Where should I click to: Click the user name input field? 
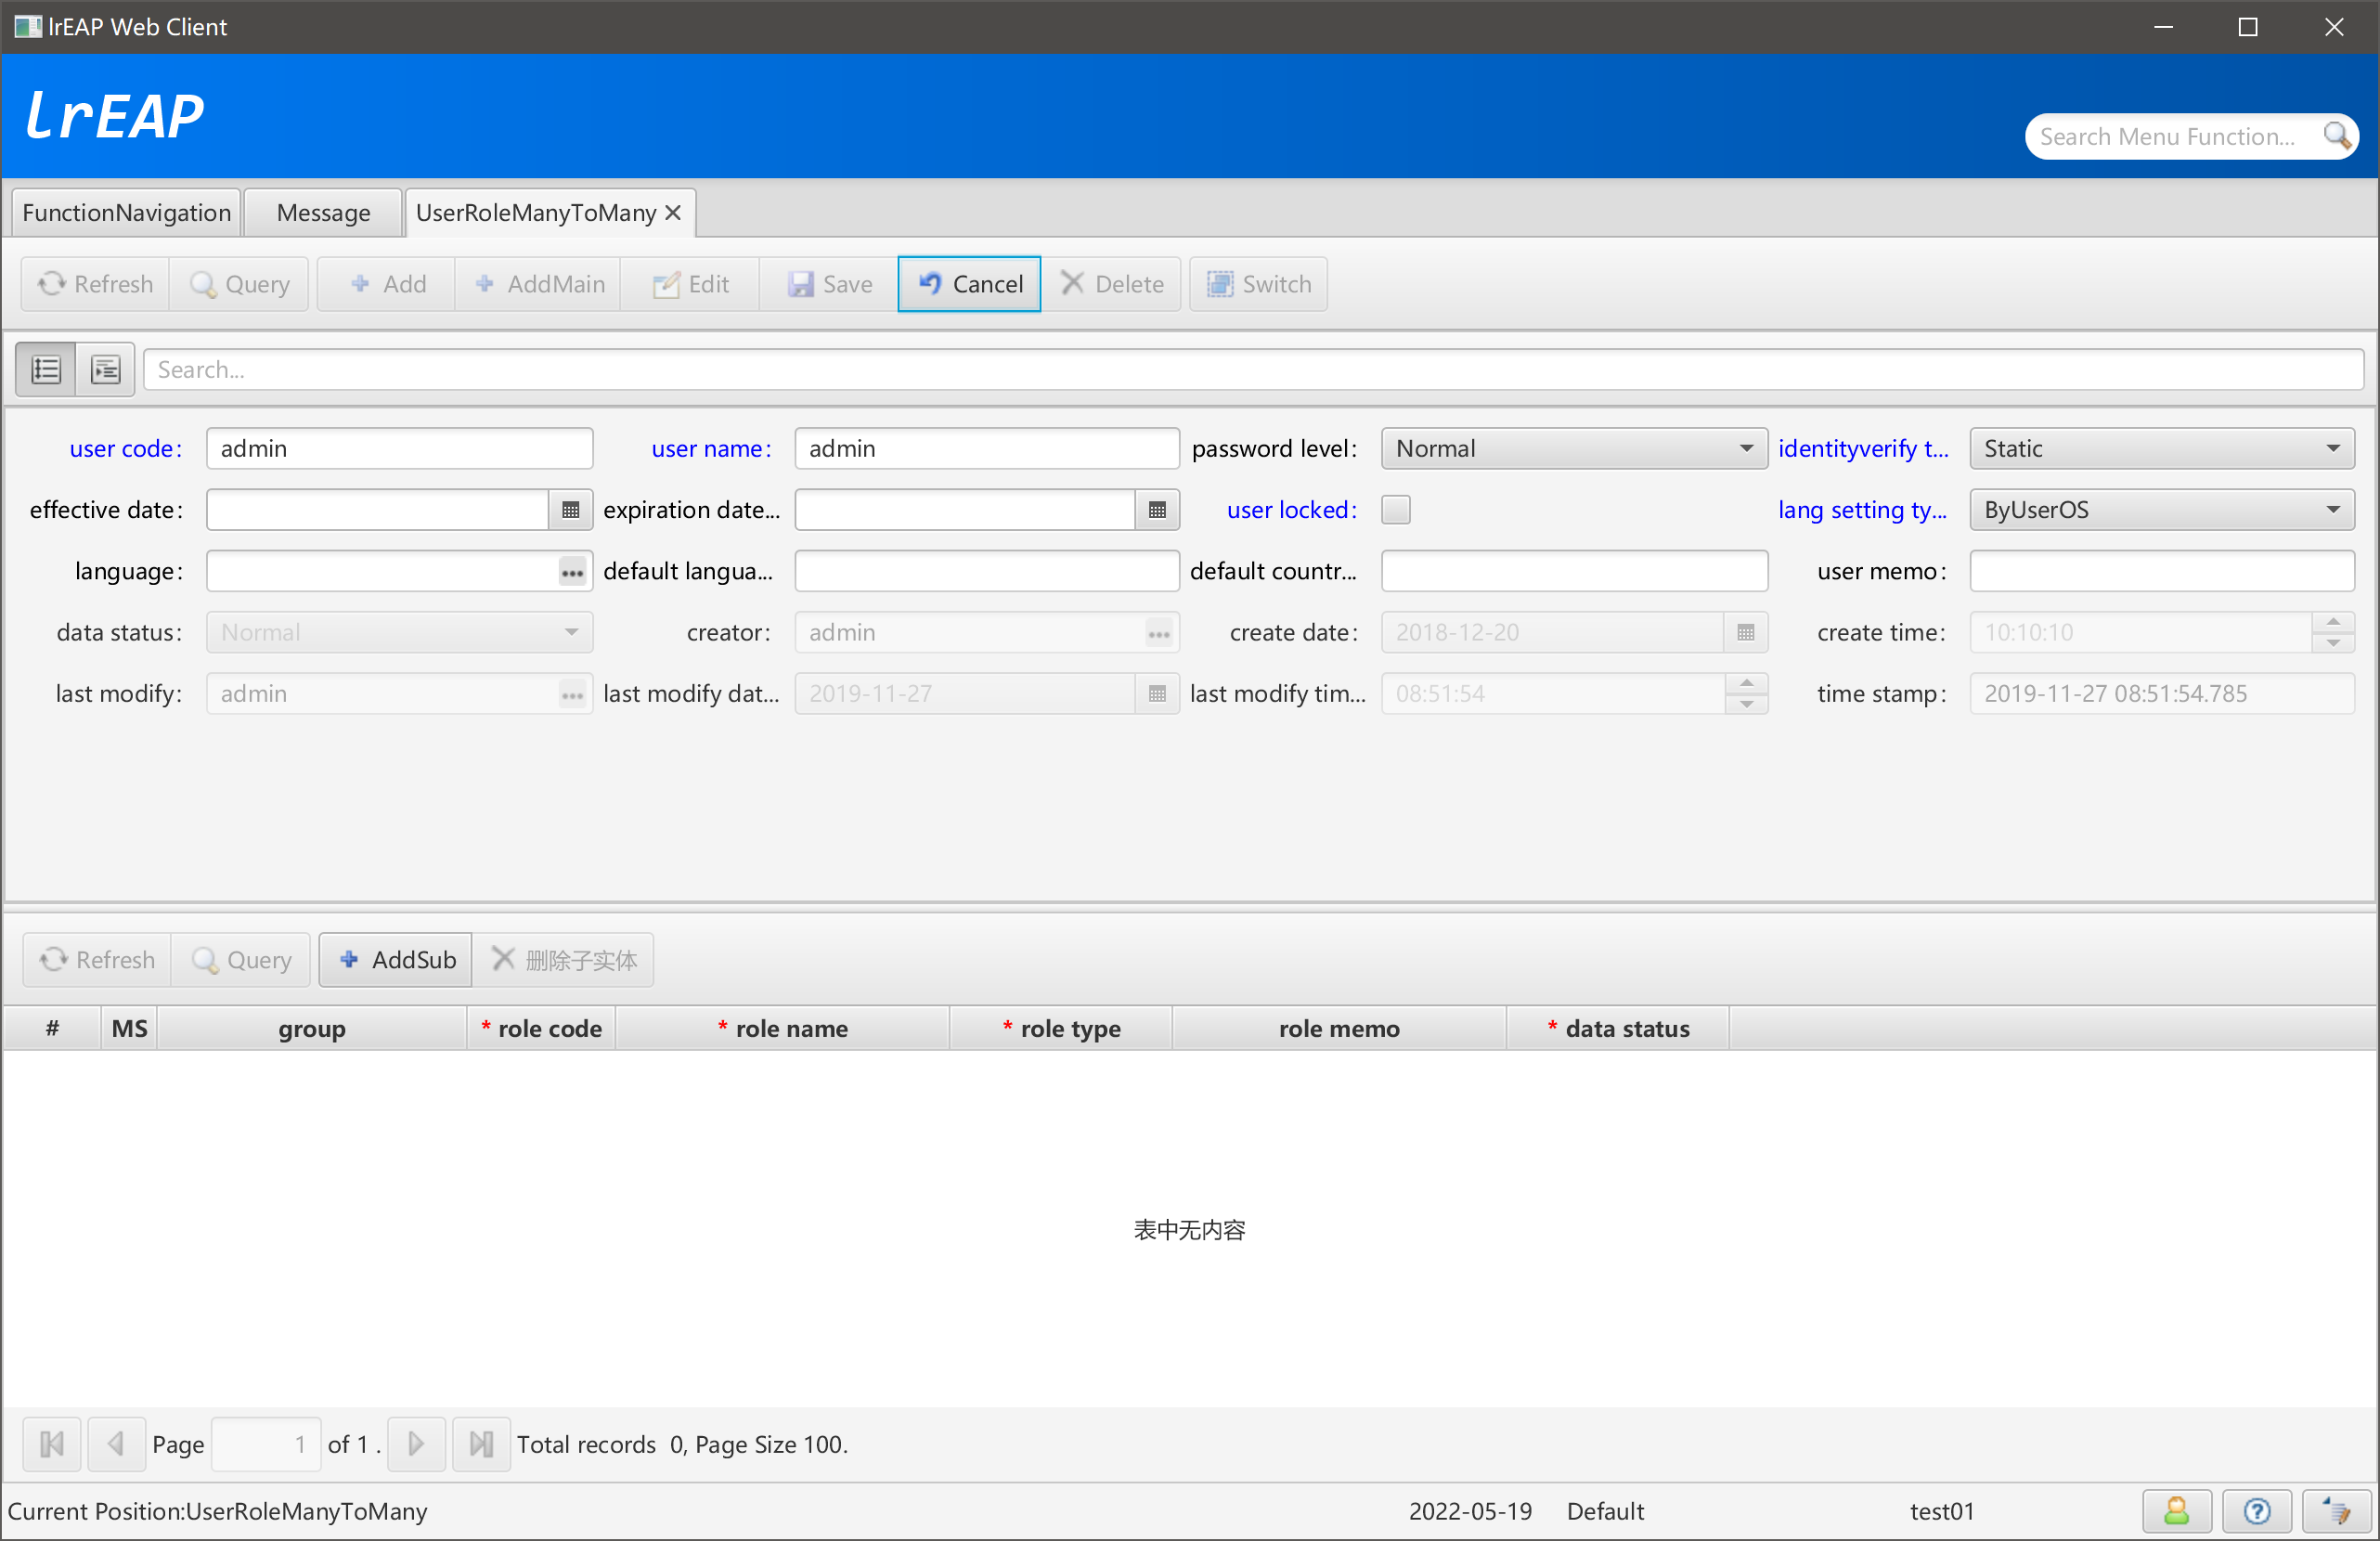pos(987,449)
